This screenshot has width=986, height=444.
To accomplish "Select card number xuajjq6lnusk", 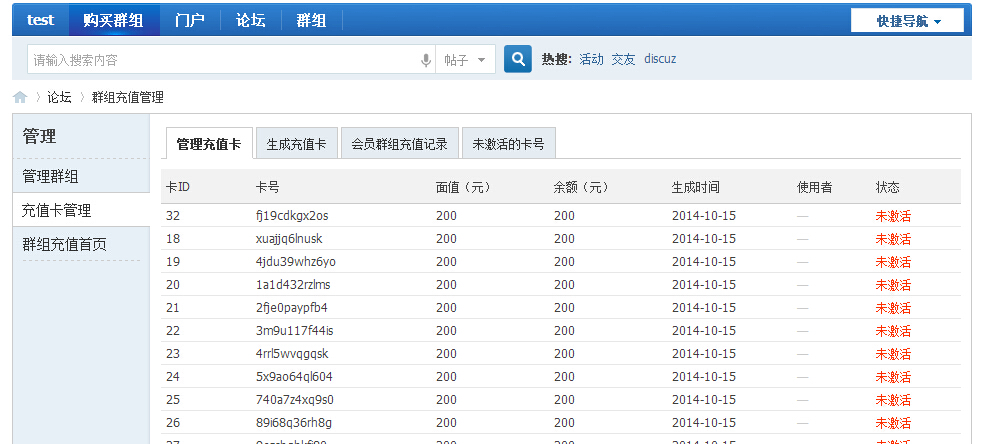I will coord(289,239).
